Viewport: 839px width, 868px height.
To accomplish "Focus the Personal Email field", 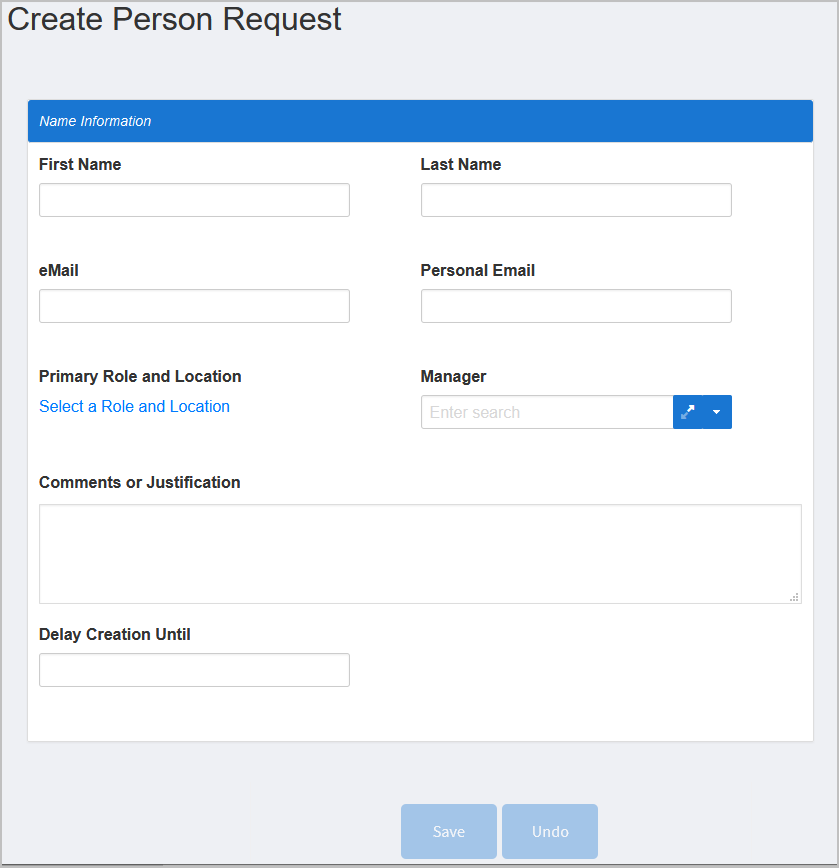I will (576, 306).
